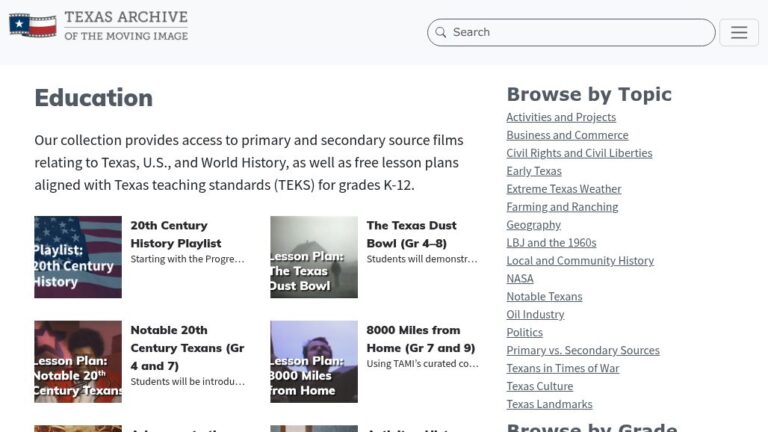Click 'Students will demonstr…' description

(x=422, y=259)
